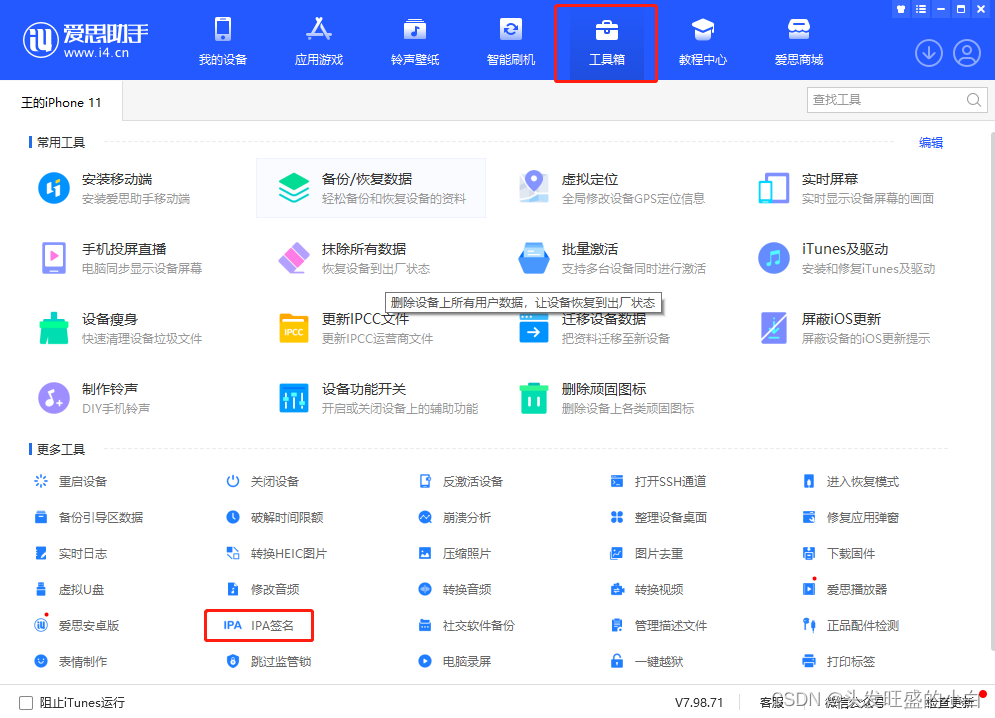Open 修复应用弹窗 tool

coord(851,517)
